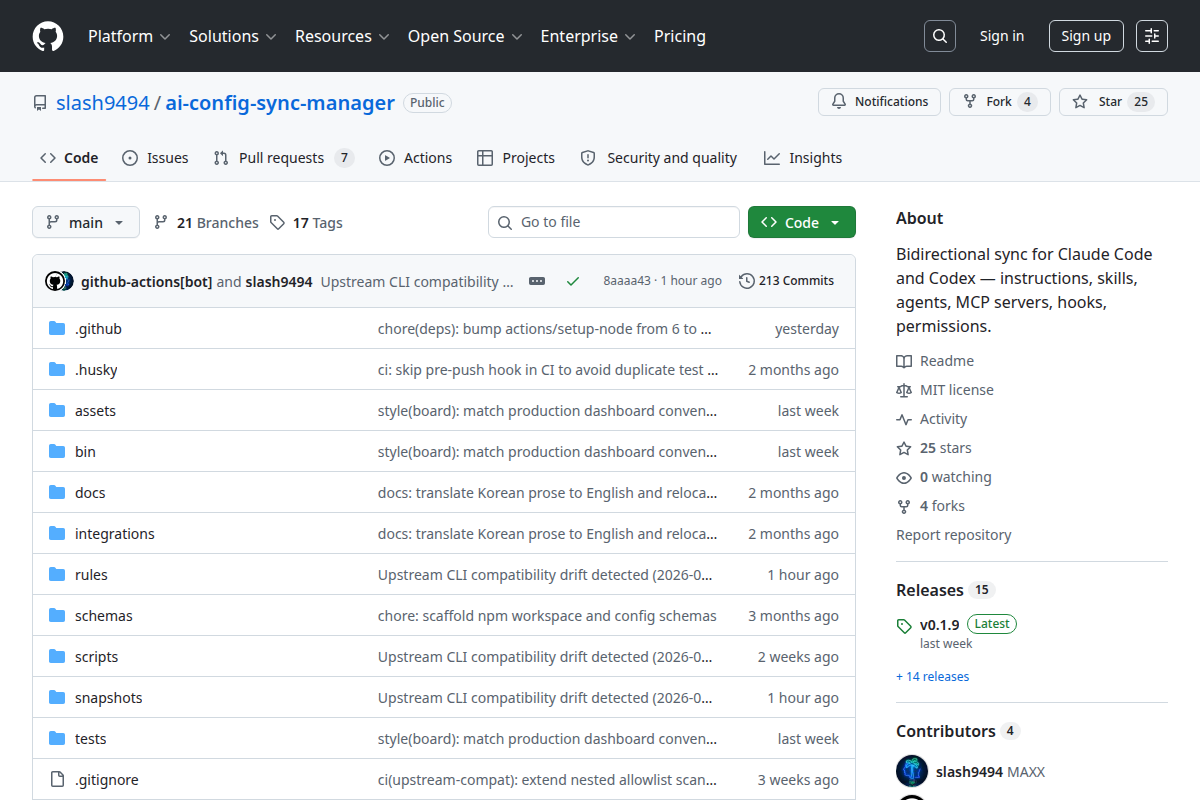Open the Activity link in About

[x=932, y=419]
